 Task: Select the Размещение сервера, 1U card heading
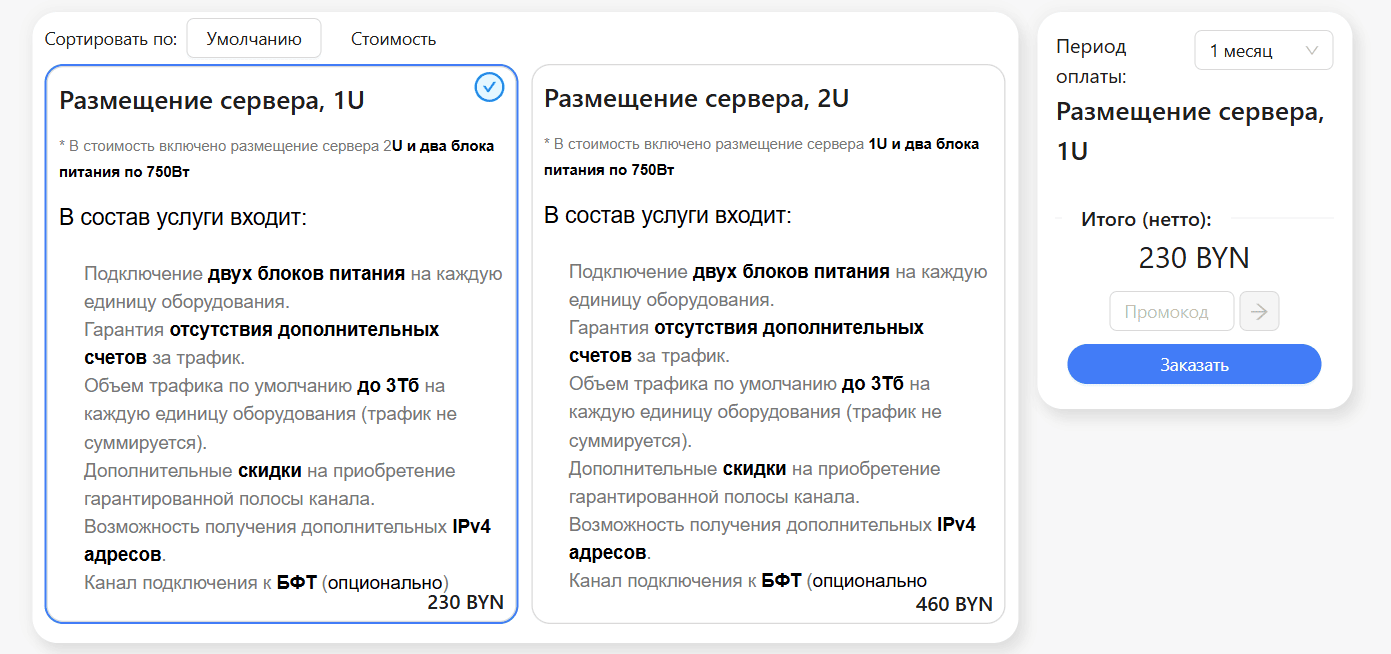(x=212, y=101)
